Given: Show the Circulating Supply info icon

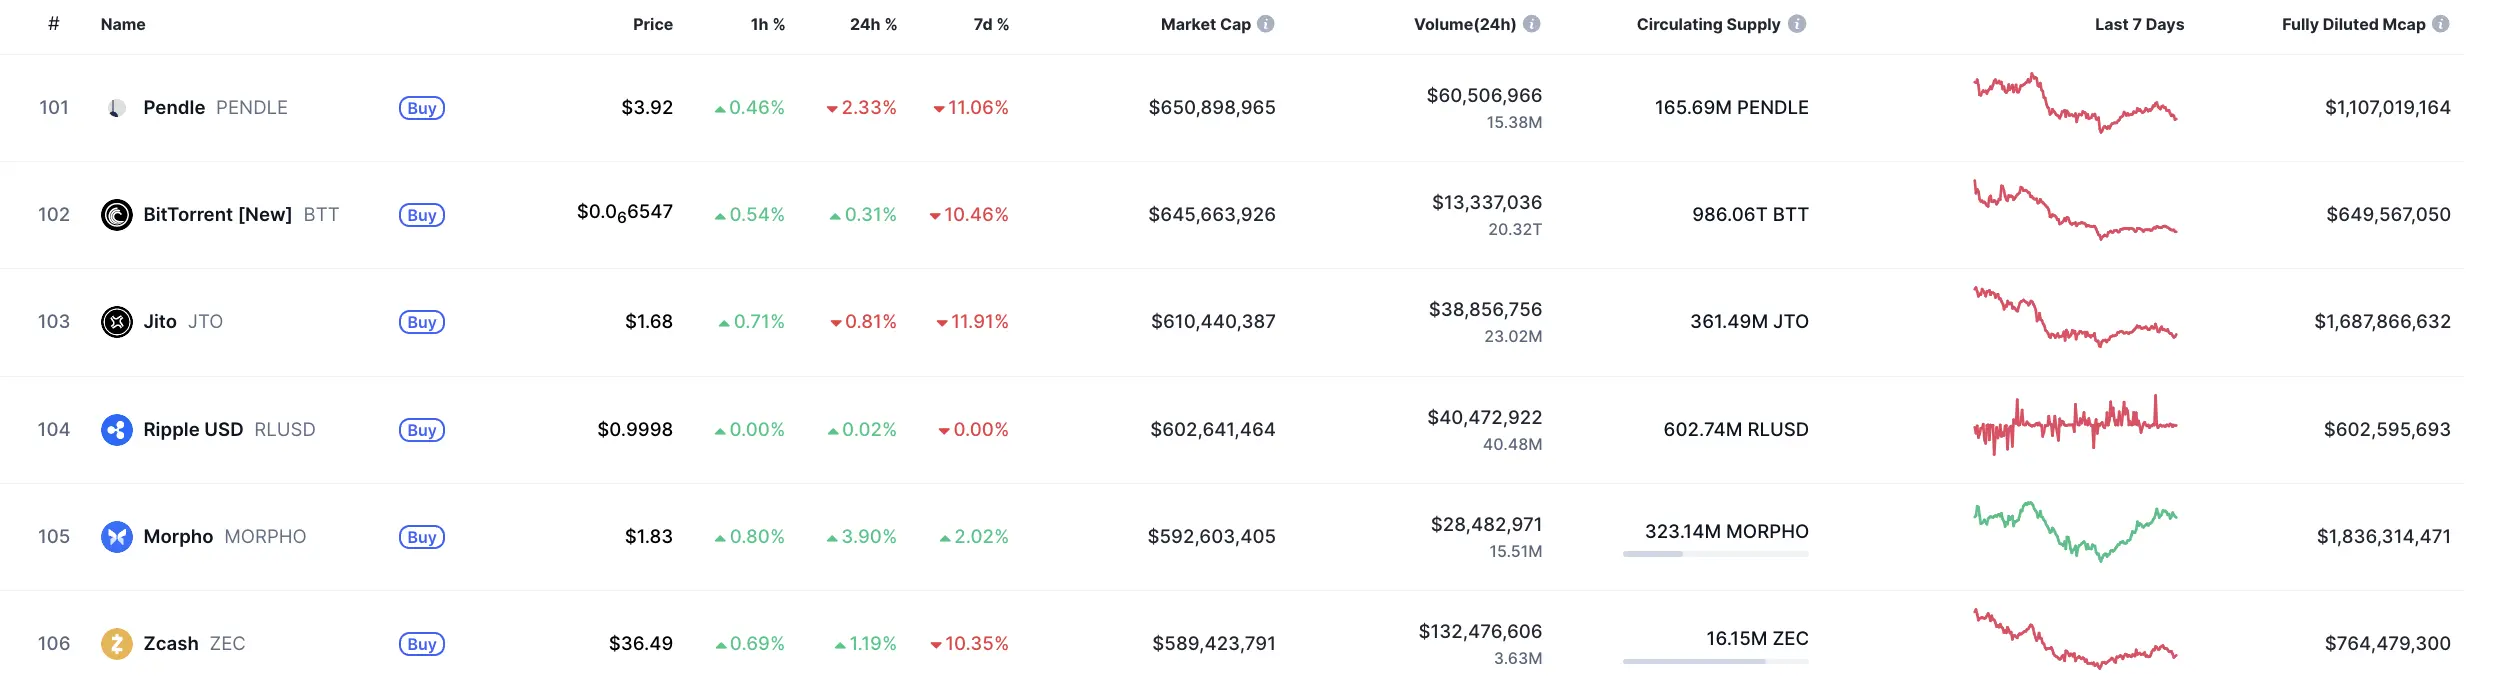Looking at the screenshot, I should 1797,24.
